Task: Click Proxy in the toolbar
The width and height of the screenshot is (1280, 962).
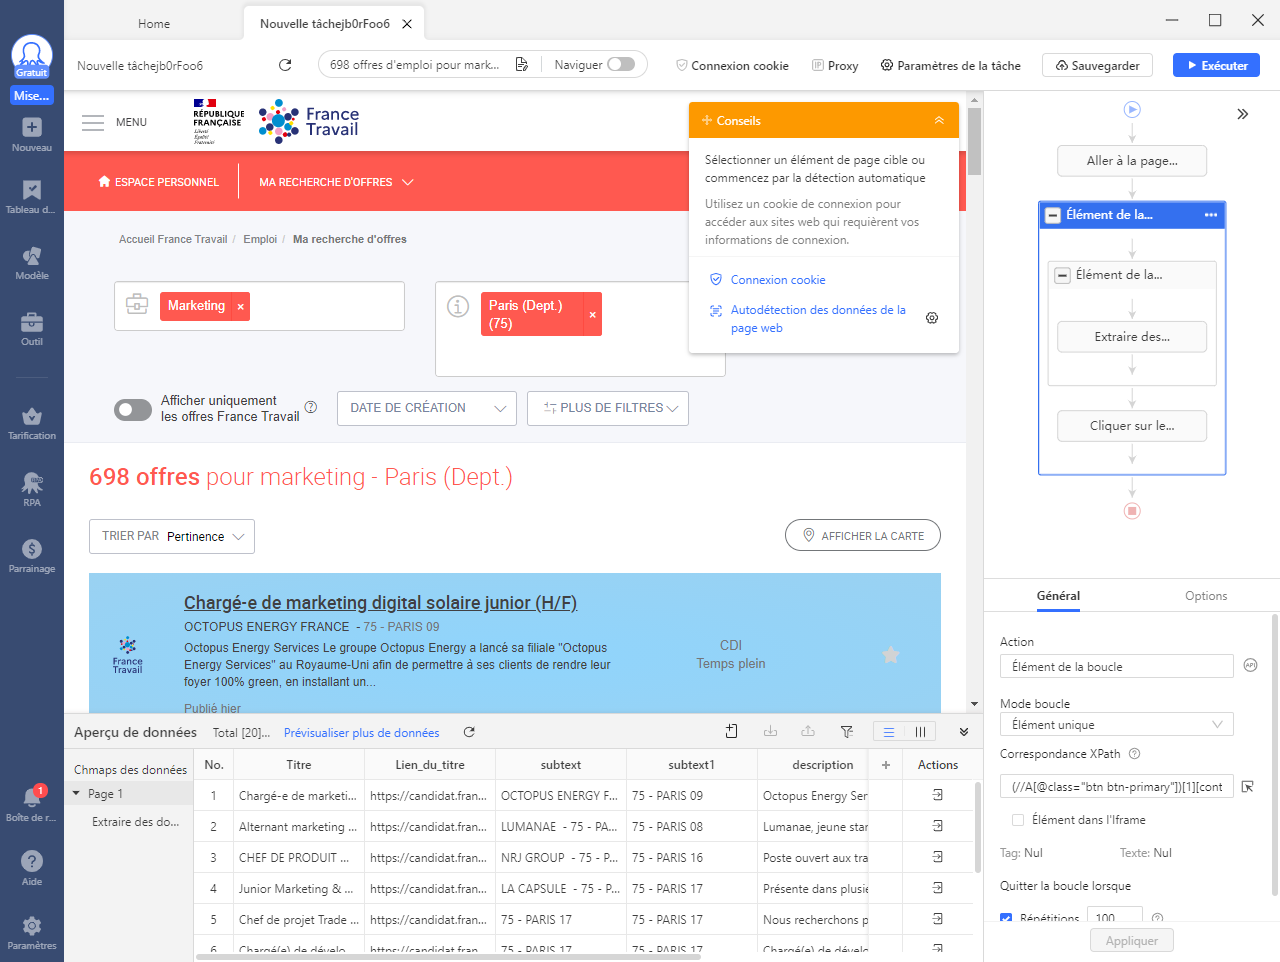Action: click(835, 65)
